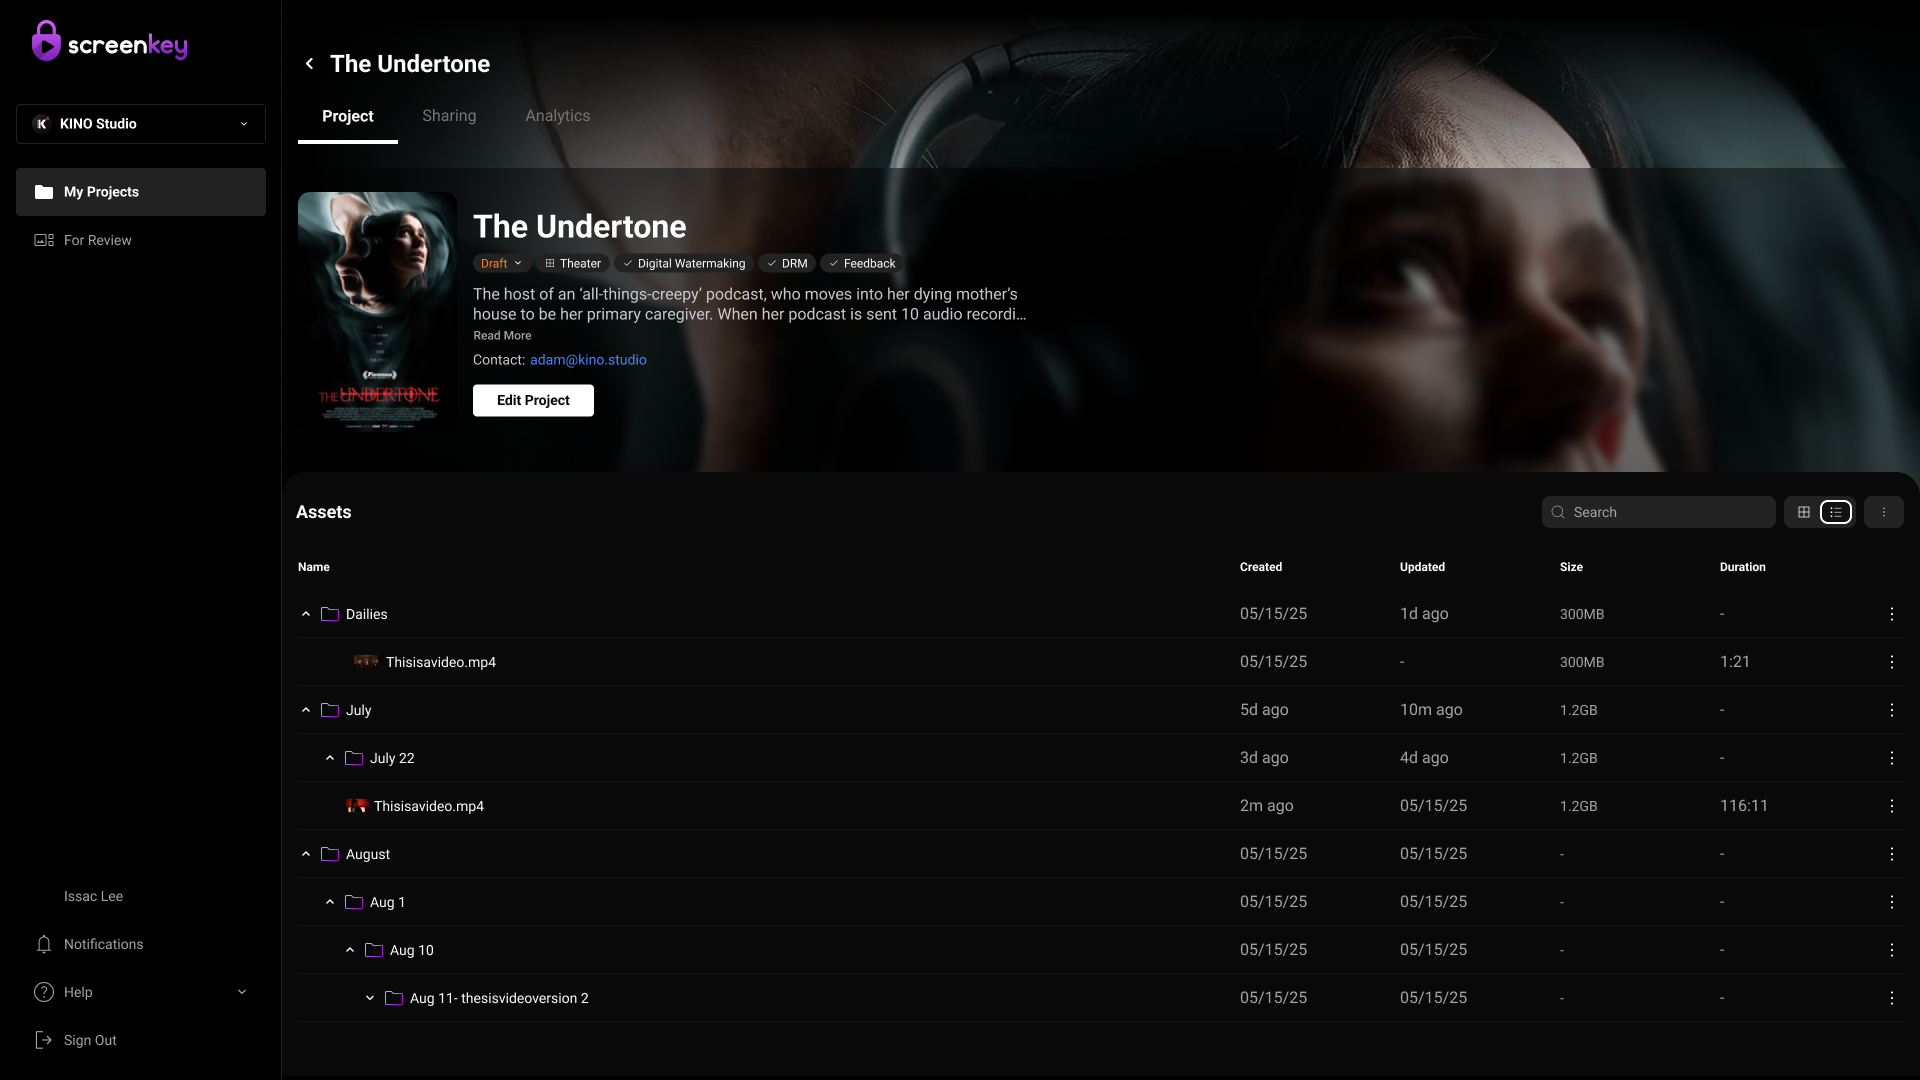Open the Notifications bell in sidebar

[x=44, y=944]
